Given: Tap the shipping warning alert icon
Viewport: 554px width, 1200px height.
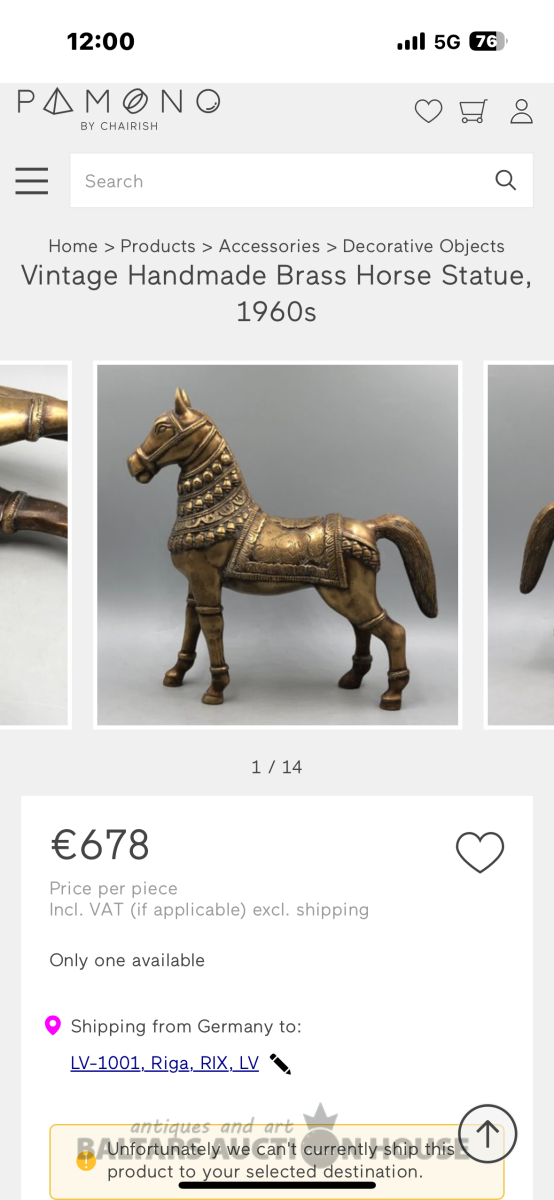Looking at the screenshot, I should click(87, 1161).
